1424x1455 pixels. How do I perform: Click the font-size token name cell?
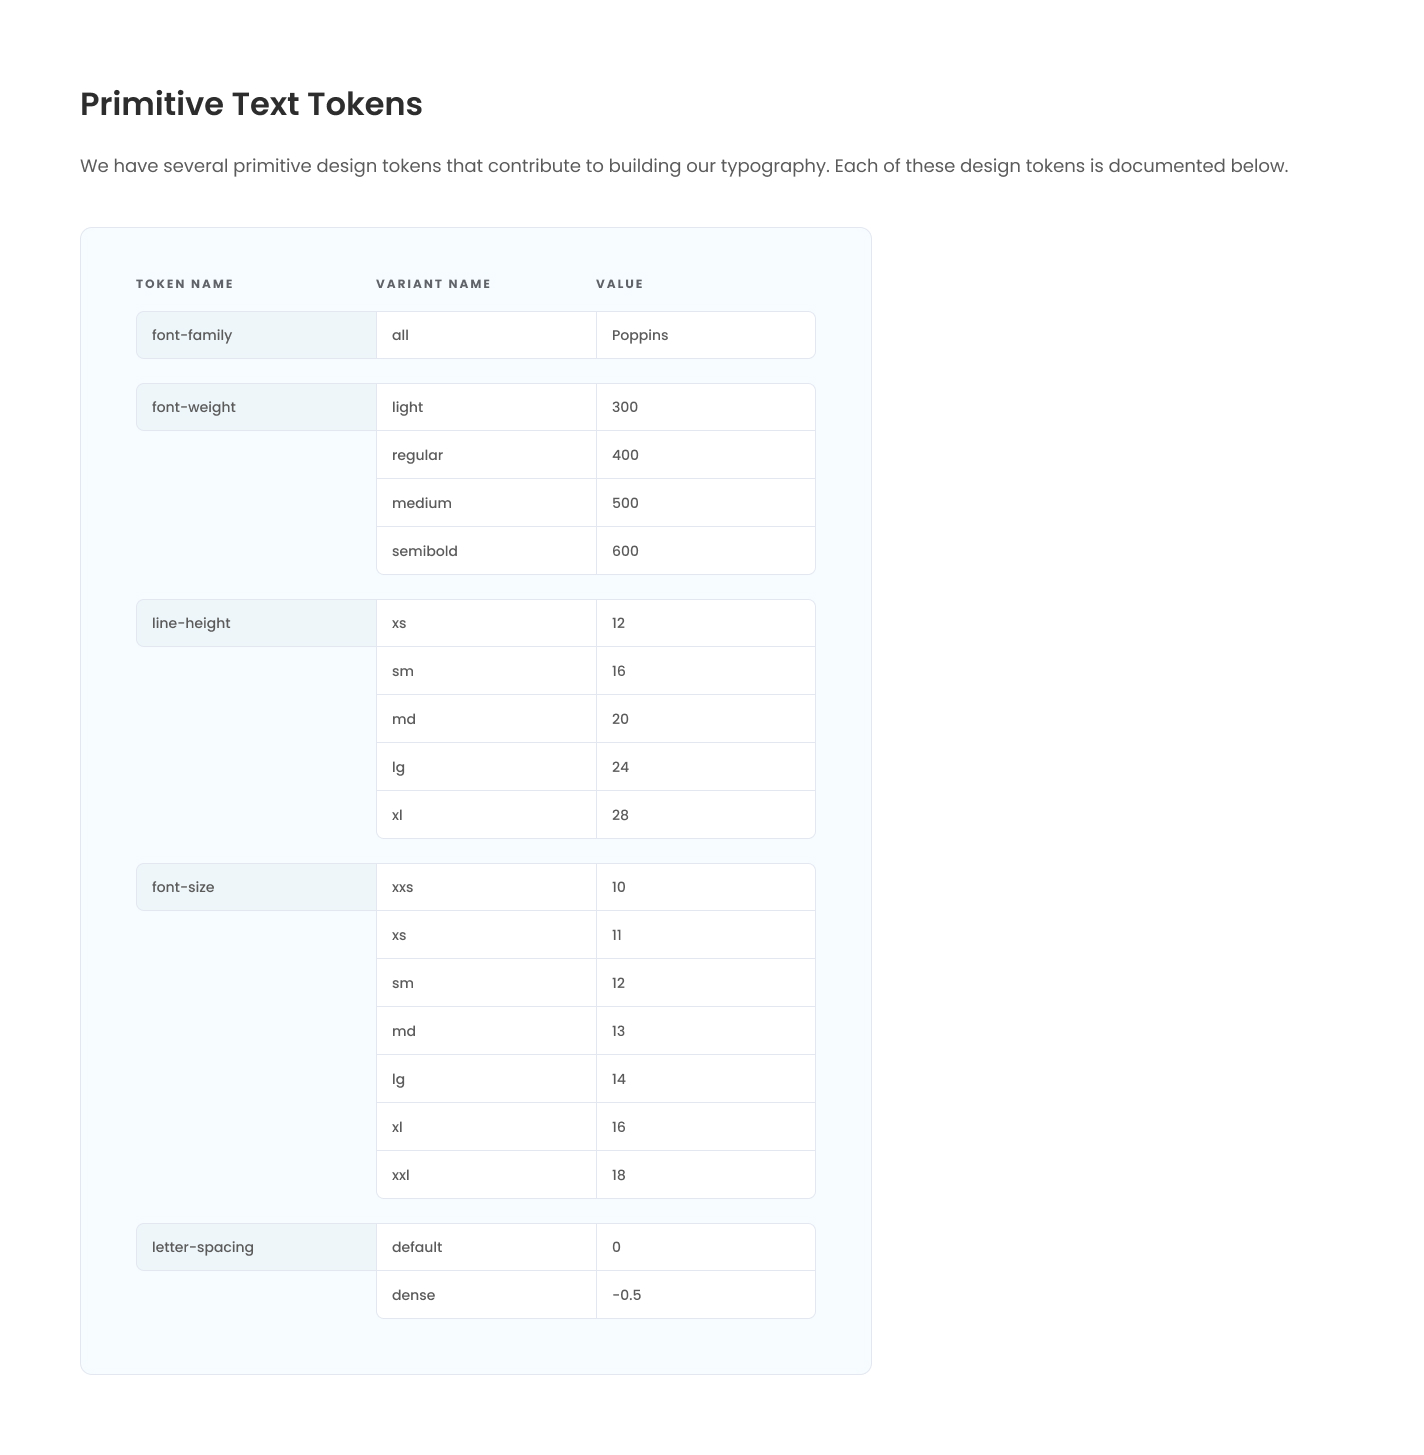pyautogui.click(x=256, y=887)
